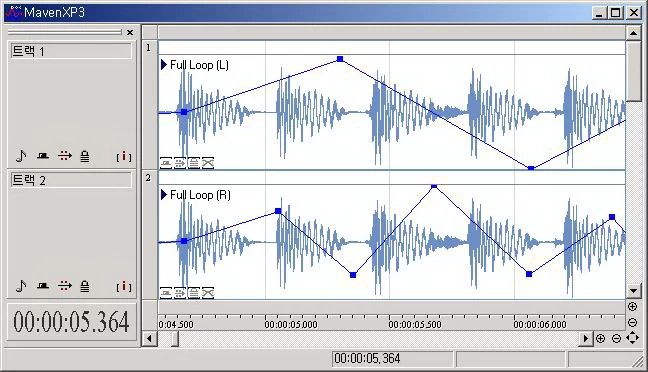Click the Full Loop (L) clip label
Image resolution: width=648 pixels, height=372 pixels.
[199, 65]
